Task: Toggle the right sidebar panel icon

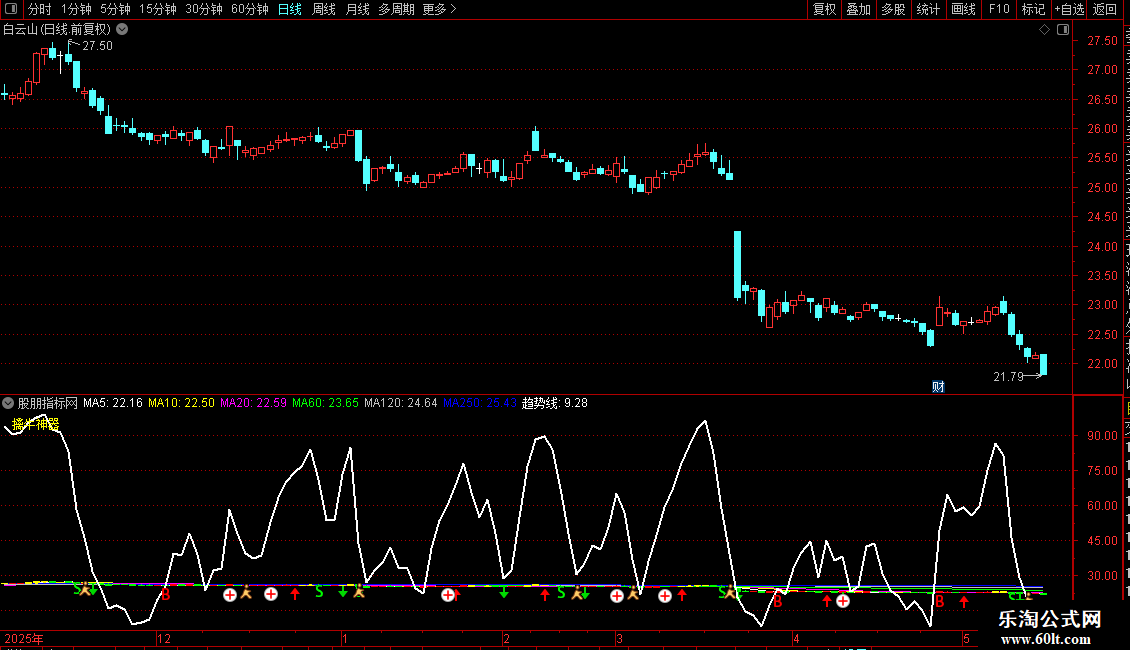Action: pos(1063,30)
